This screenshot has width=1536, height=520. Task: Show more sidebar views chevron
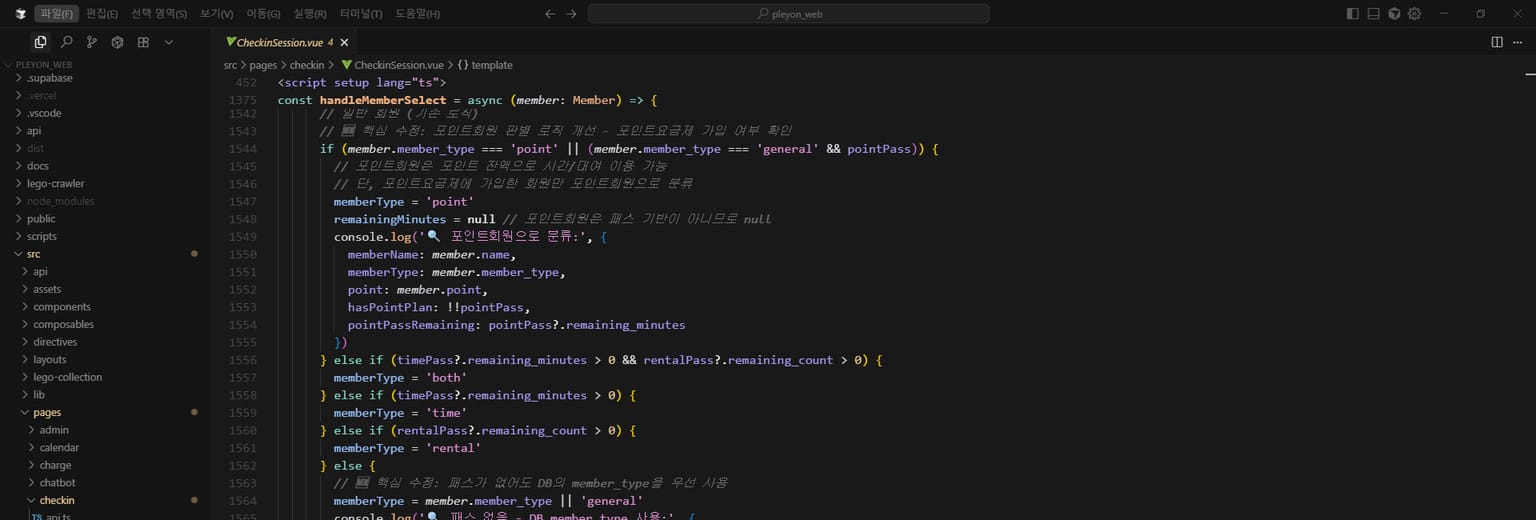coord(169,42)
